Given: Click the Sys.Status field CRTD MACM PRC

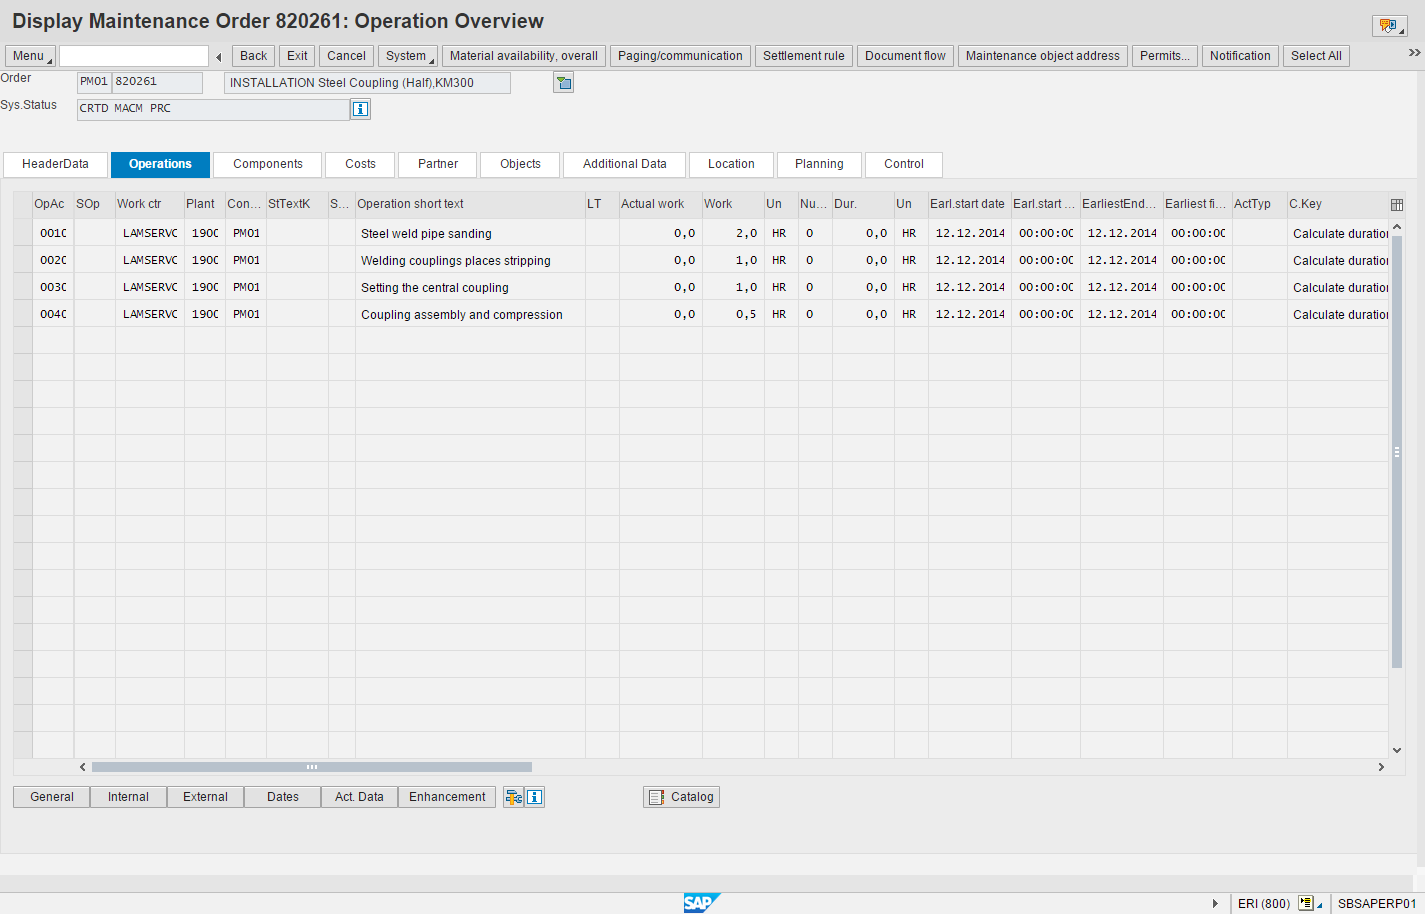Looking at the screenshot, I should tap(213, 109).
